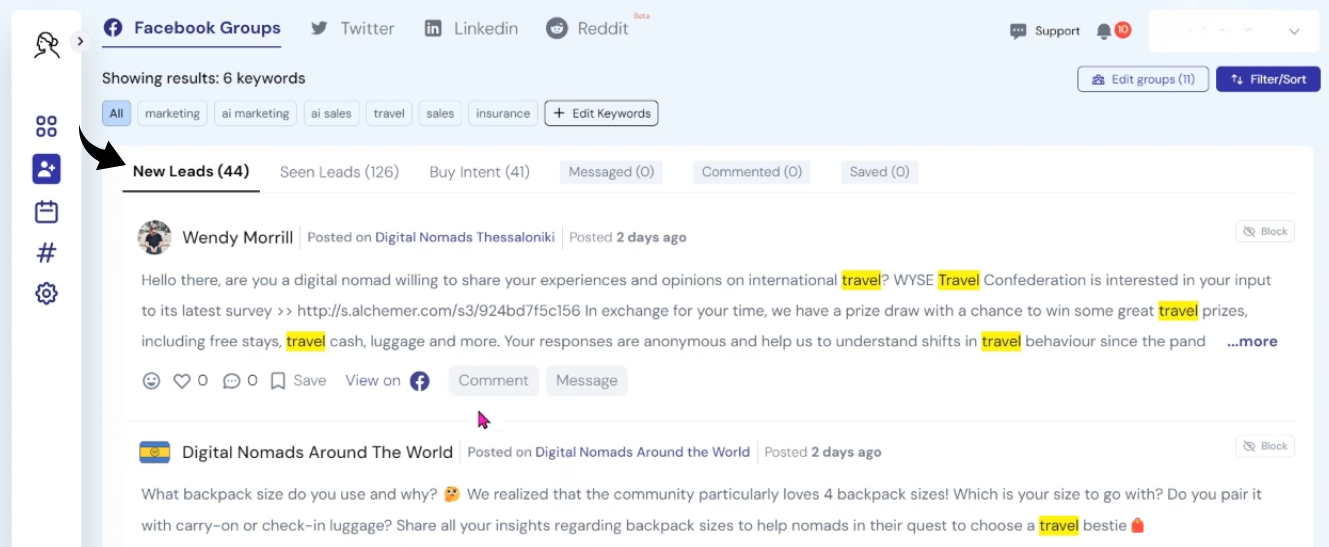Viewport: 1329px width, 547px height.
Task: Open the Seen Leads (126) tab
Action: (x=339, y=172)
